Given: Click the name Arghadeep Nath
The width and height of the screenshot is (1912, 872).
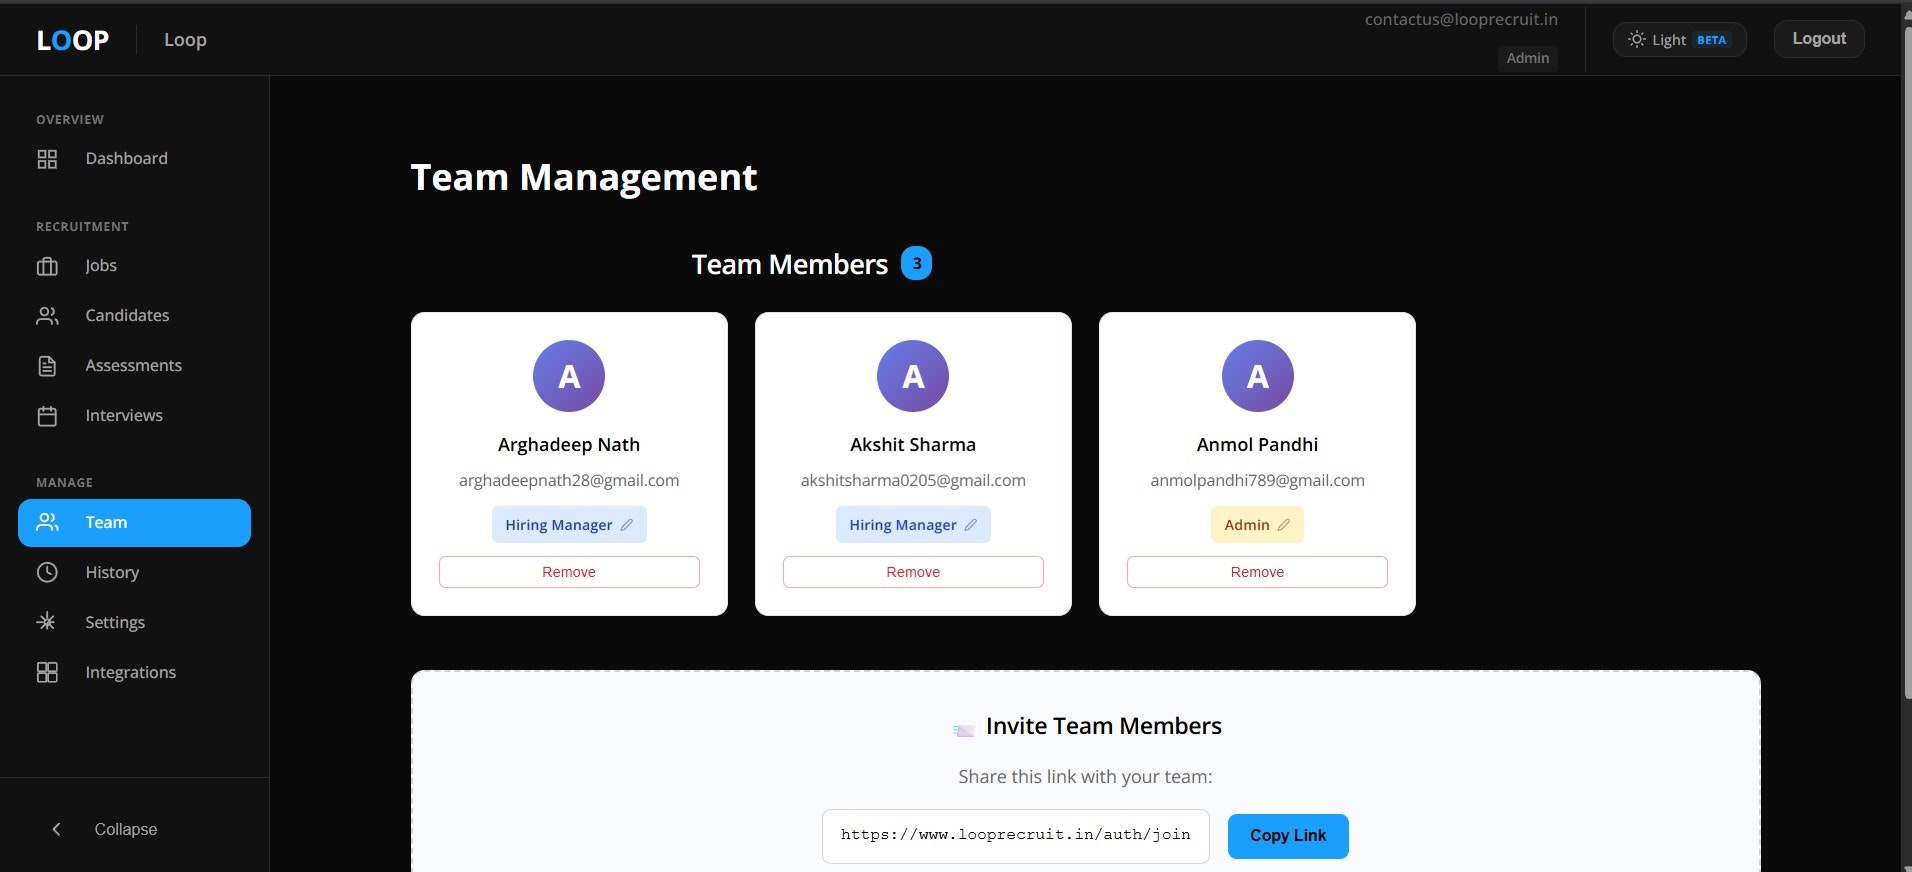Looking at the screenshot, I should pos(569,445).
